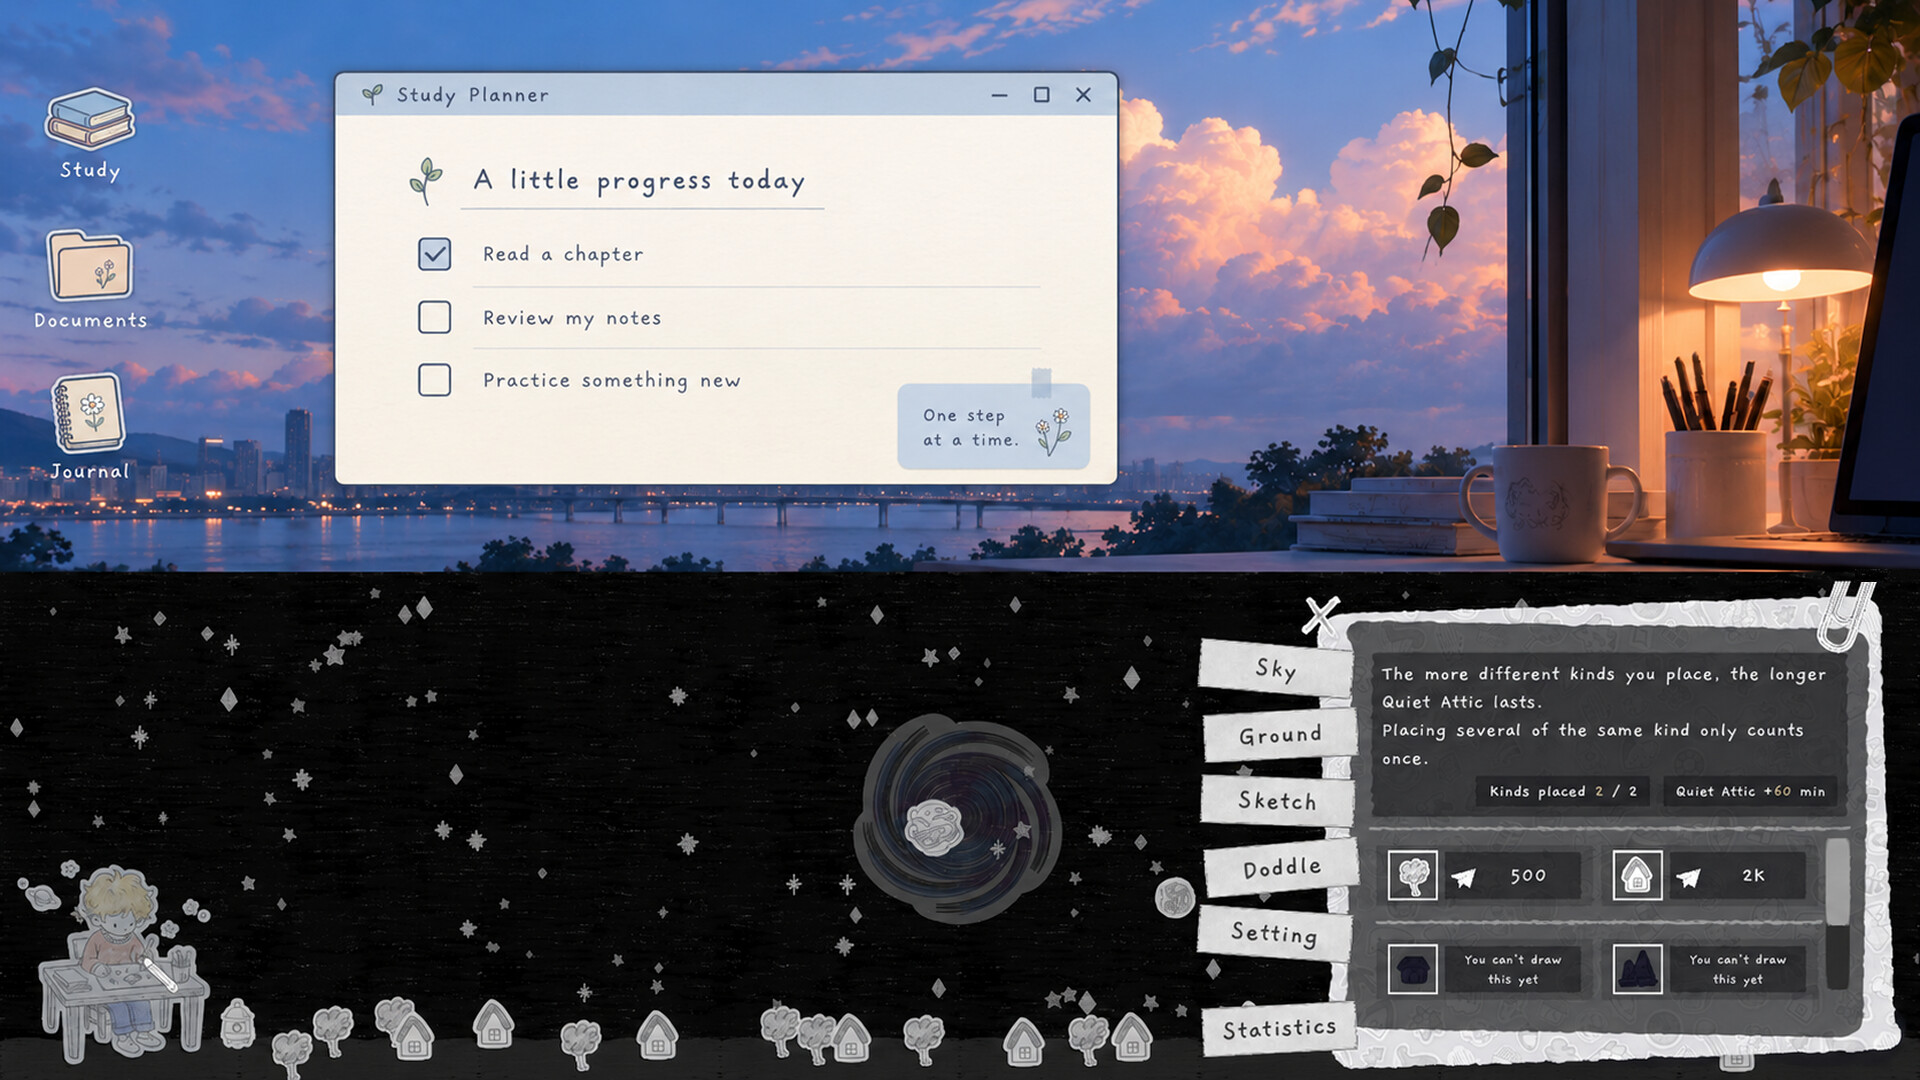Click the sprout icon in Study Planner title bar
1920x1080 pixels.
click(372, 95)
